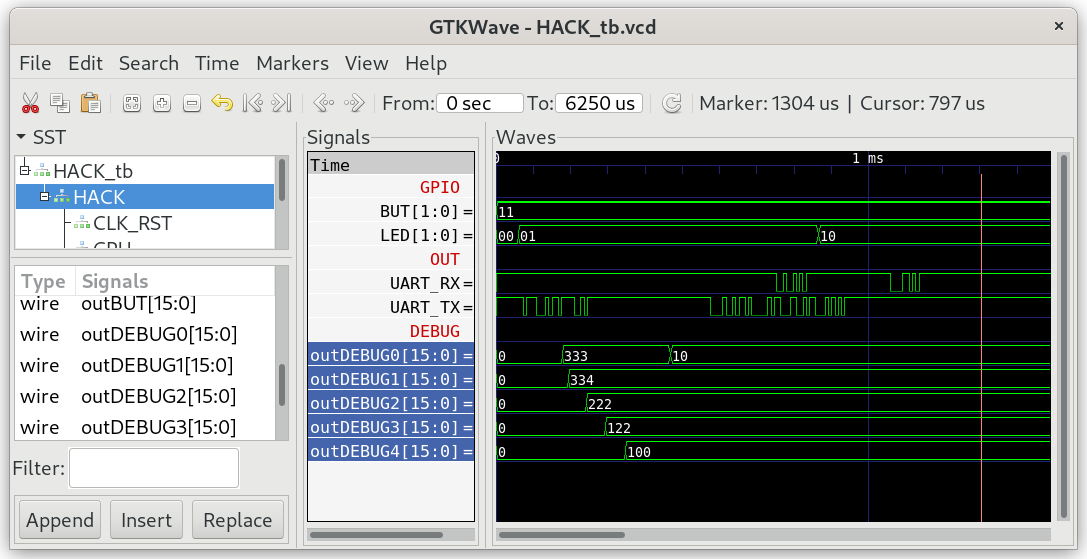Click the Copy toolbar icon
This screenshot has height=559, width=1087.
pyautogui.click(x=60, y=103)
